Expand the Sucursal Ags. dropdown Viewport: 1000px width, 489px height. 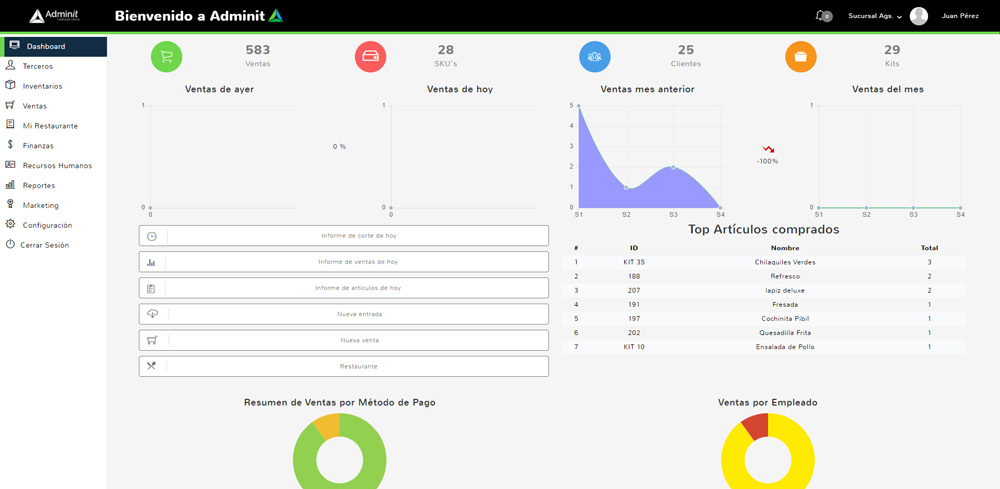pos(875,16)
